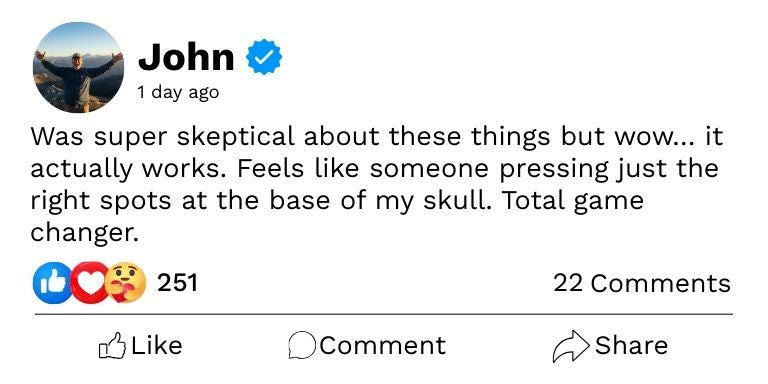Select the Share text label
Screen dimensions: 768x384
[631, 345]
